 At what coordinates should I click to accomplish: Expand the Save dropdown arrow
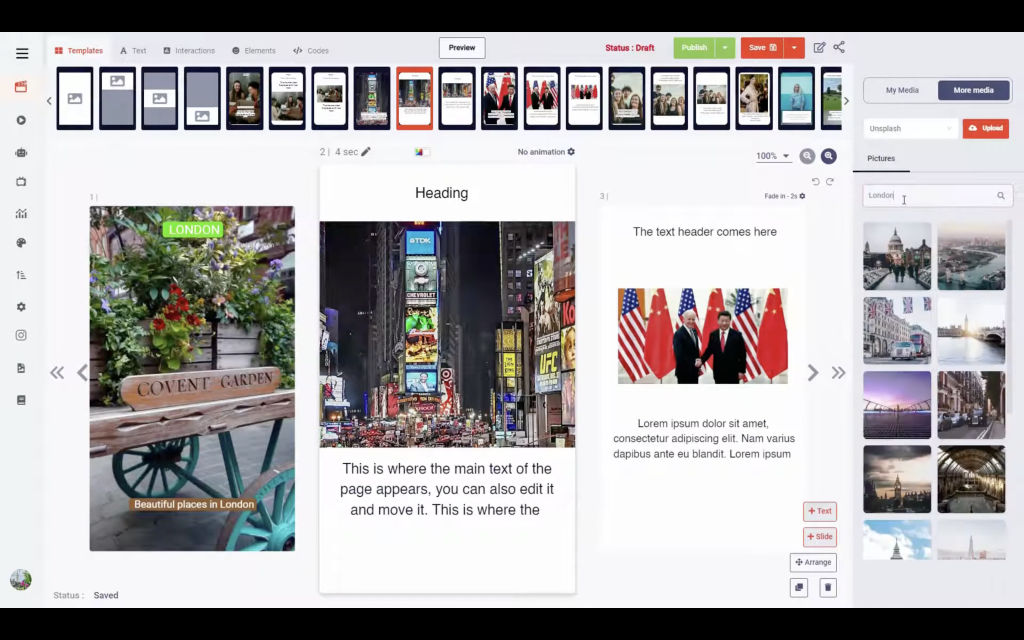pos(794,48)
